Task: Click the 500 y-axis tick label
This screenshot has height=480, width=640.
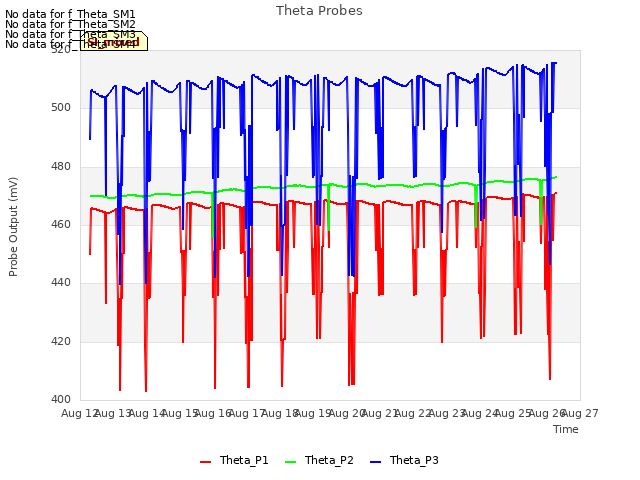Action: (x=61, y=108)
